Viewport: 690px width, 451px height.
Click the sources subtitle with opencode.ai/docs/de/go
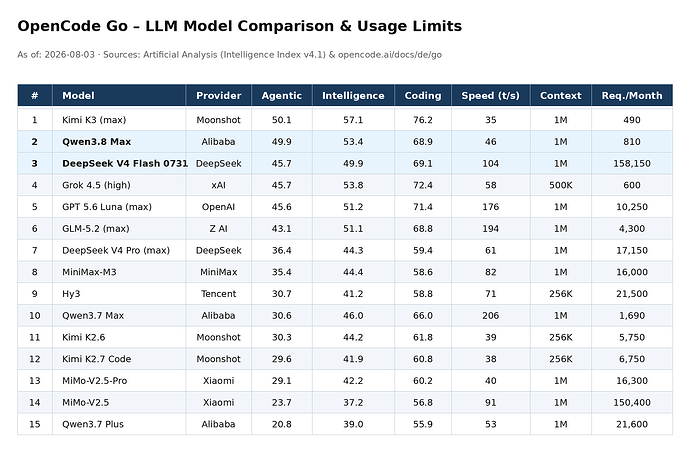[229, 55]
